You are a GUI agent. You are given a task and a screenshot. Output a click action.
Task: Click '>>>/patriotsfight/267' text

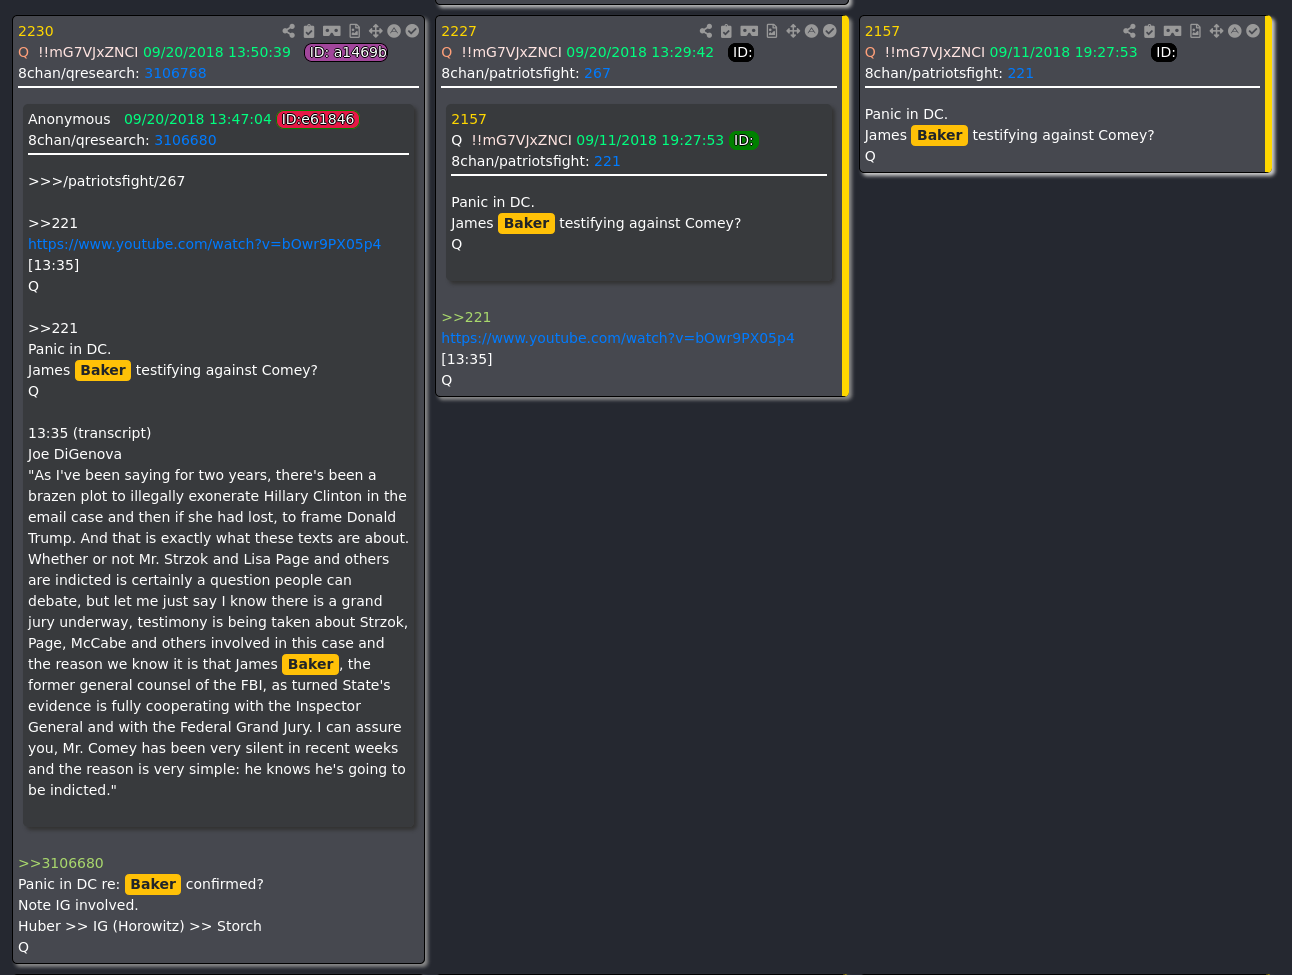[x=106, y=181]
